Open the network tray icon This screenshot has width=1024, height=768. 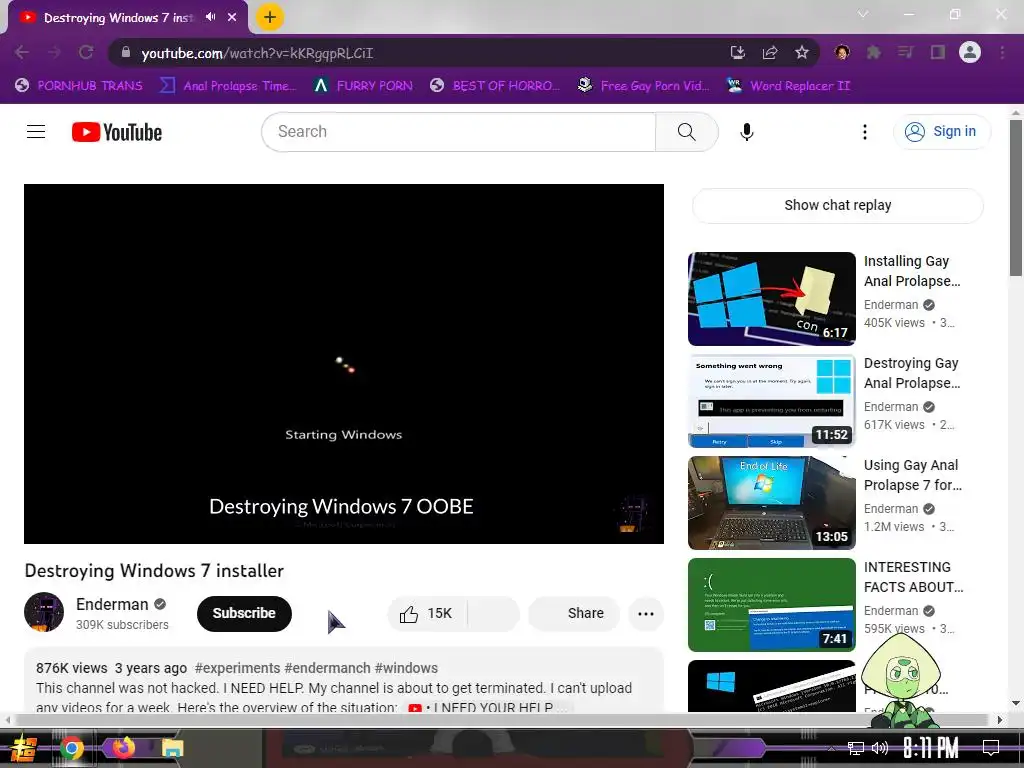pos(856,748)
